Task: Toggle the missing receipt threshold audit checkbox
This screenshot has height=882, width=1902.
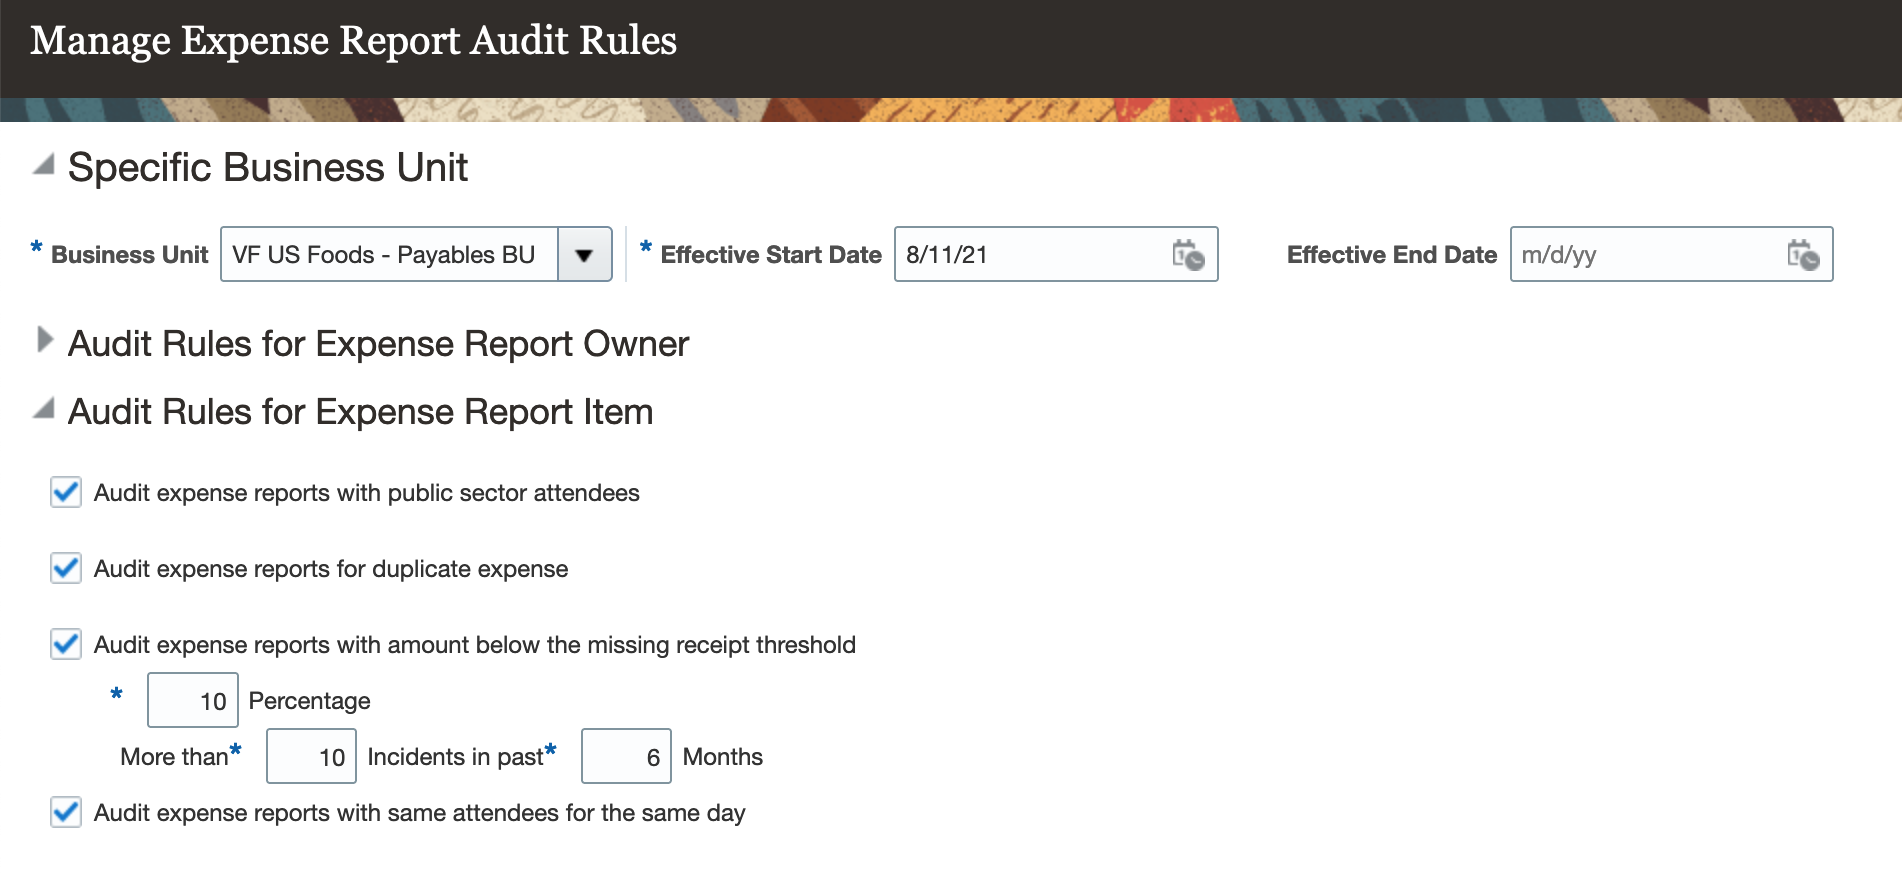Action: (66, 644)
